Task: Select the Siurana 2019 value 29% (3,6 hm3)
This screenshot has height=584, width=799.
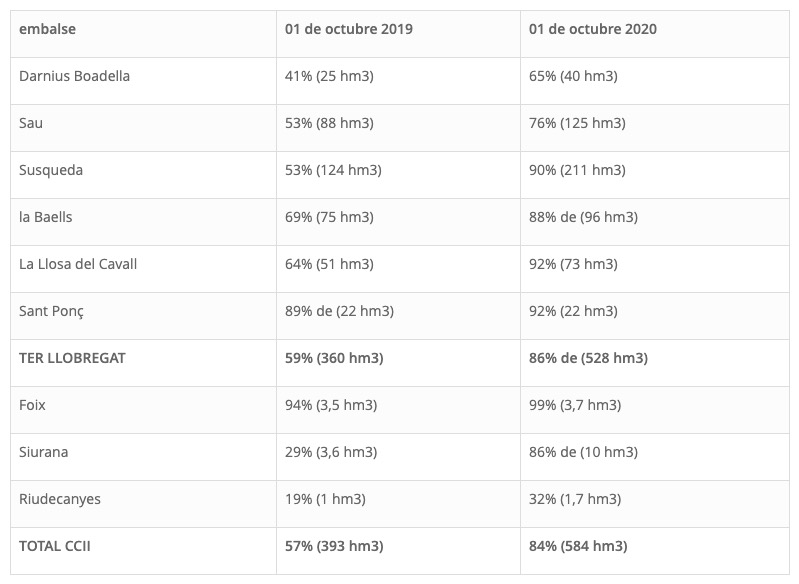Action: click(x=331, y=452)
